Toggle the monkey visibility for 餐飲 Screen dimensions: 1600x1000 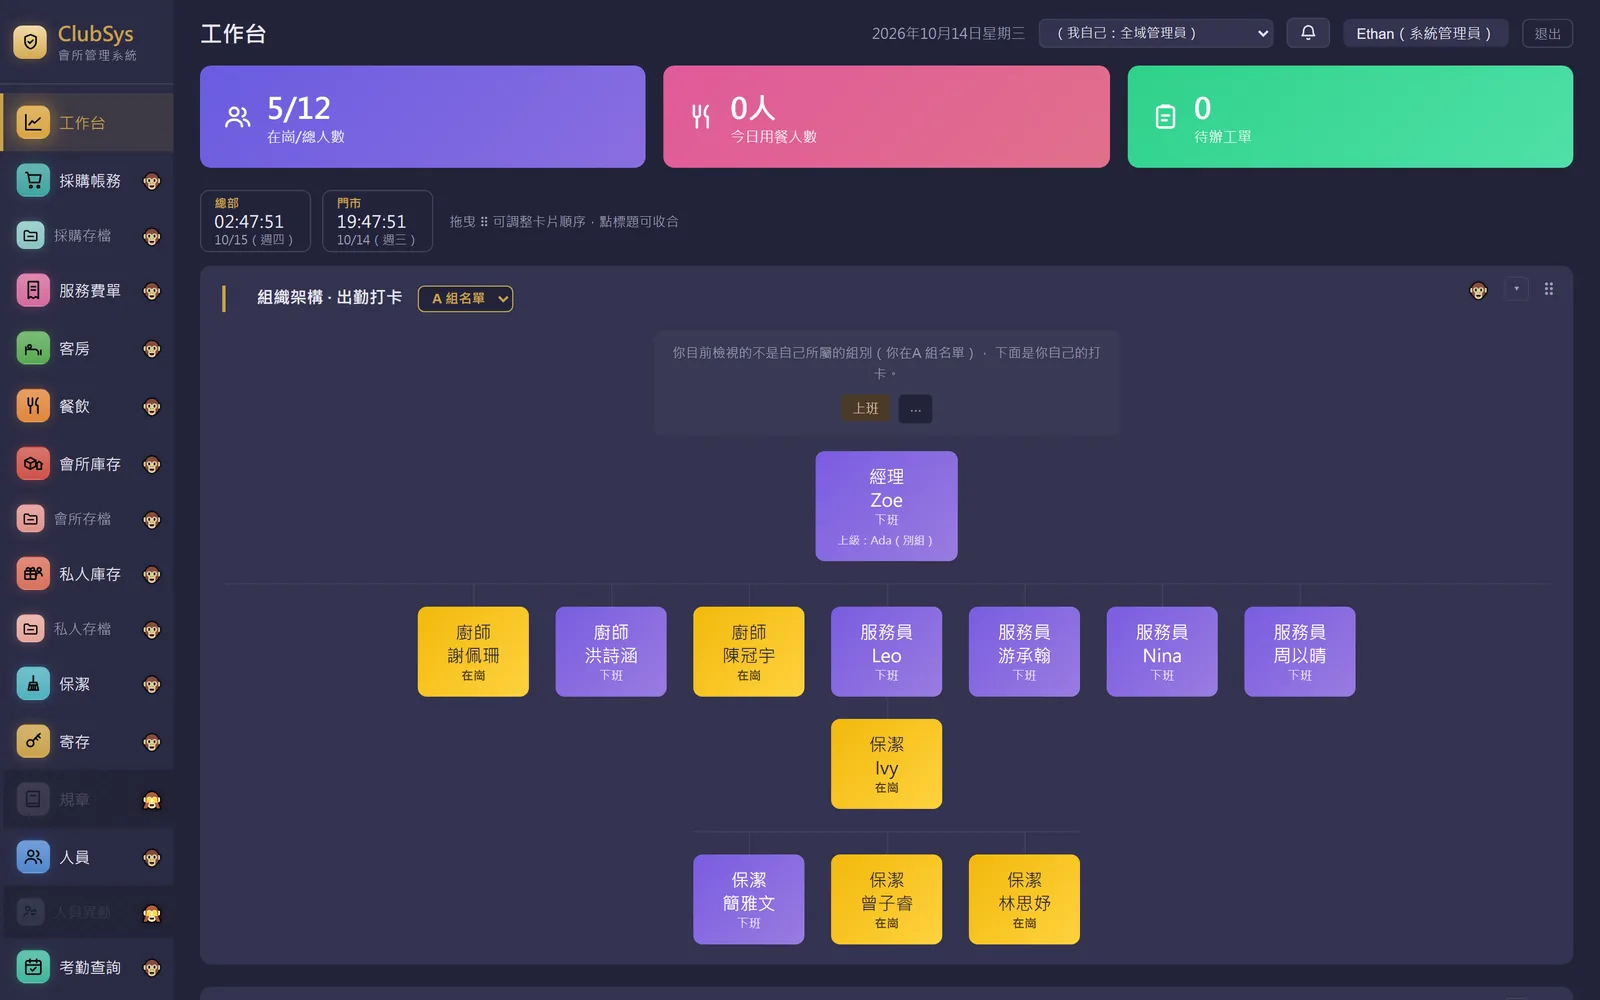click(x=152, y=407)
